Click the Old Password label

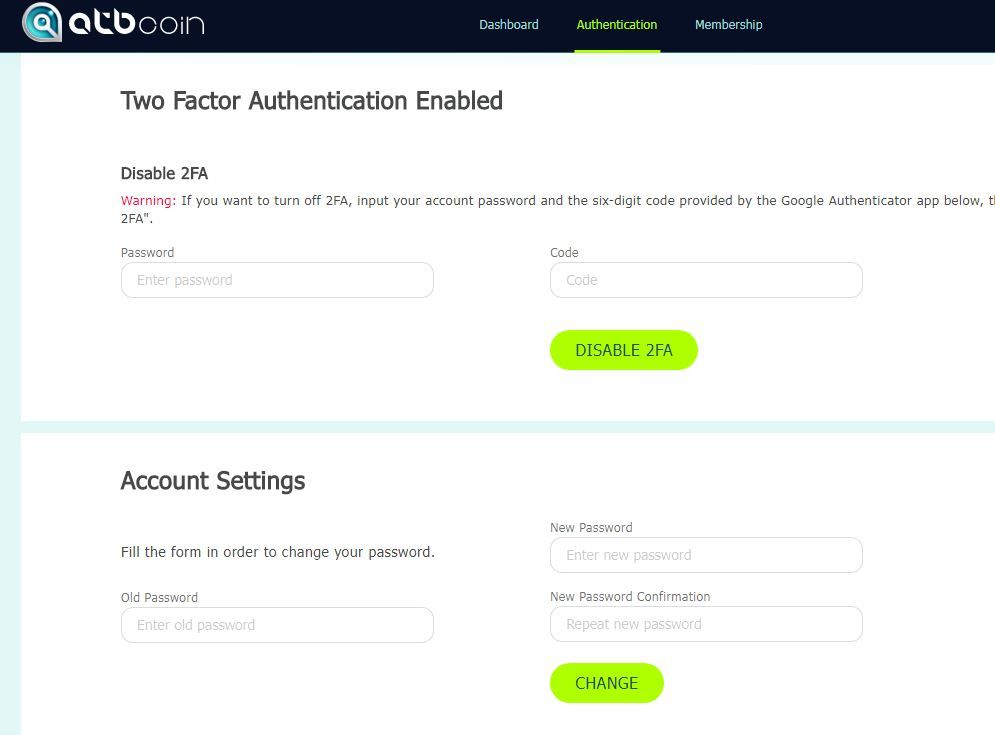[x=159, y=598]
